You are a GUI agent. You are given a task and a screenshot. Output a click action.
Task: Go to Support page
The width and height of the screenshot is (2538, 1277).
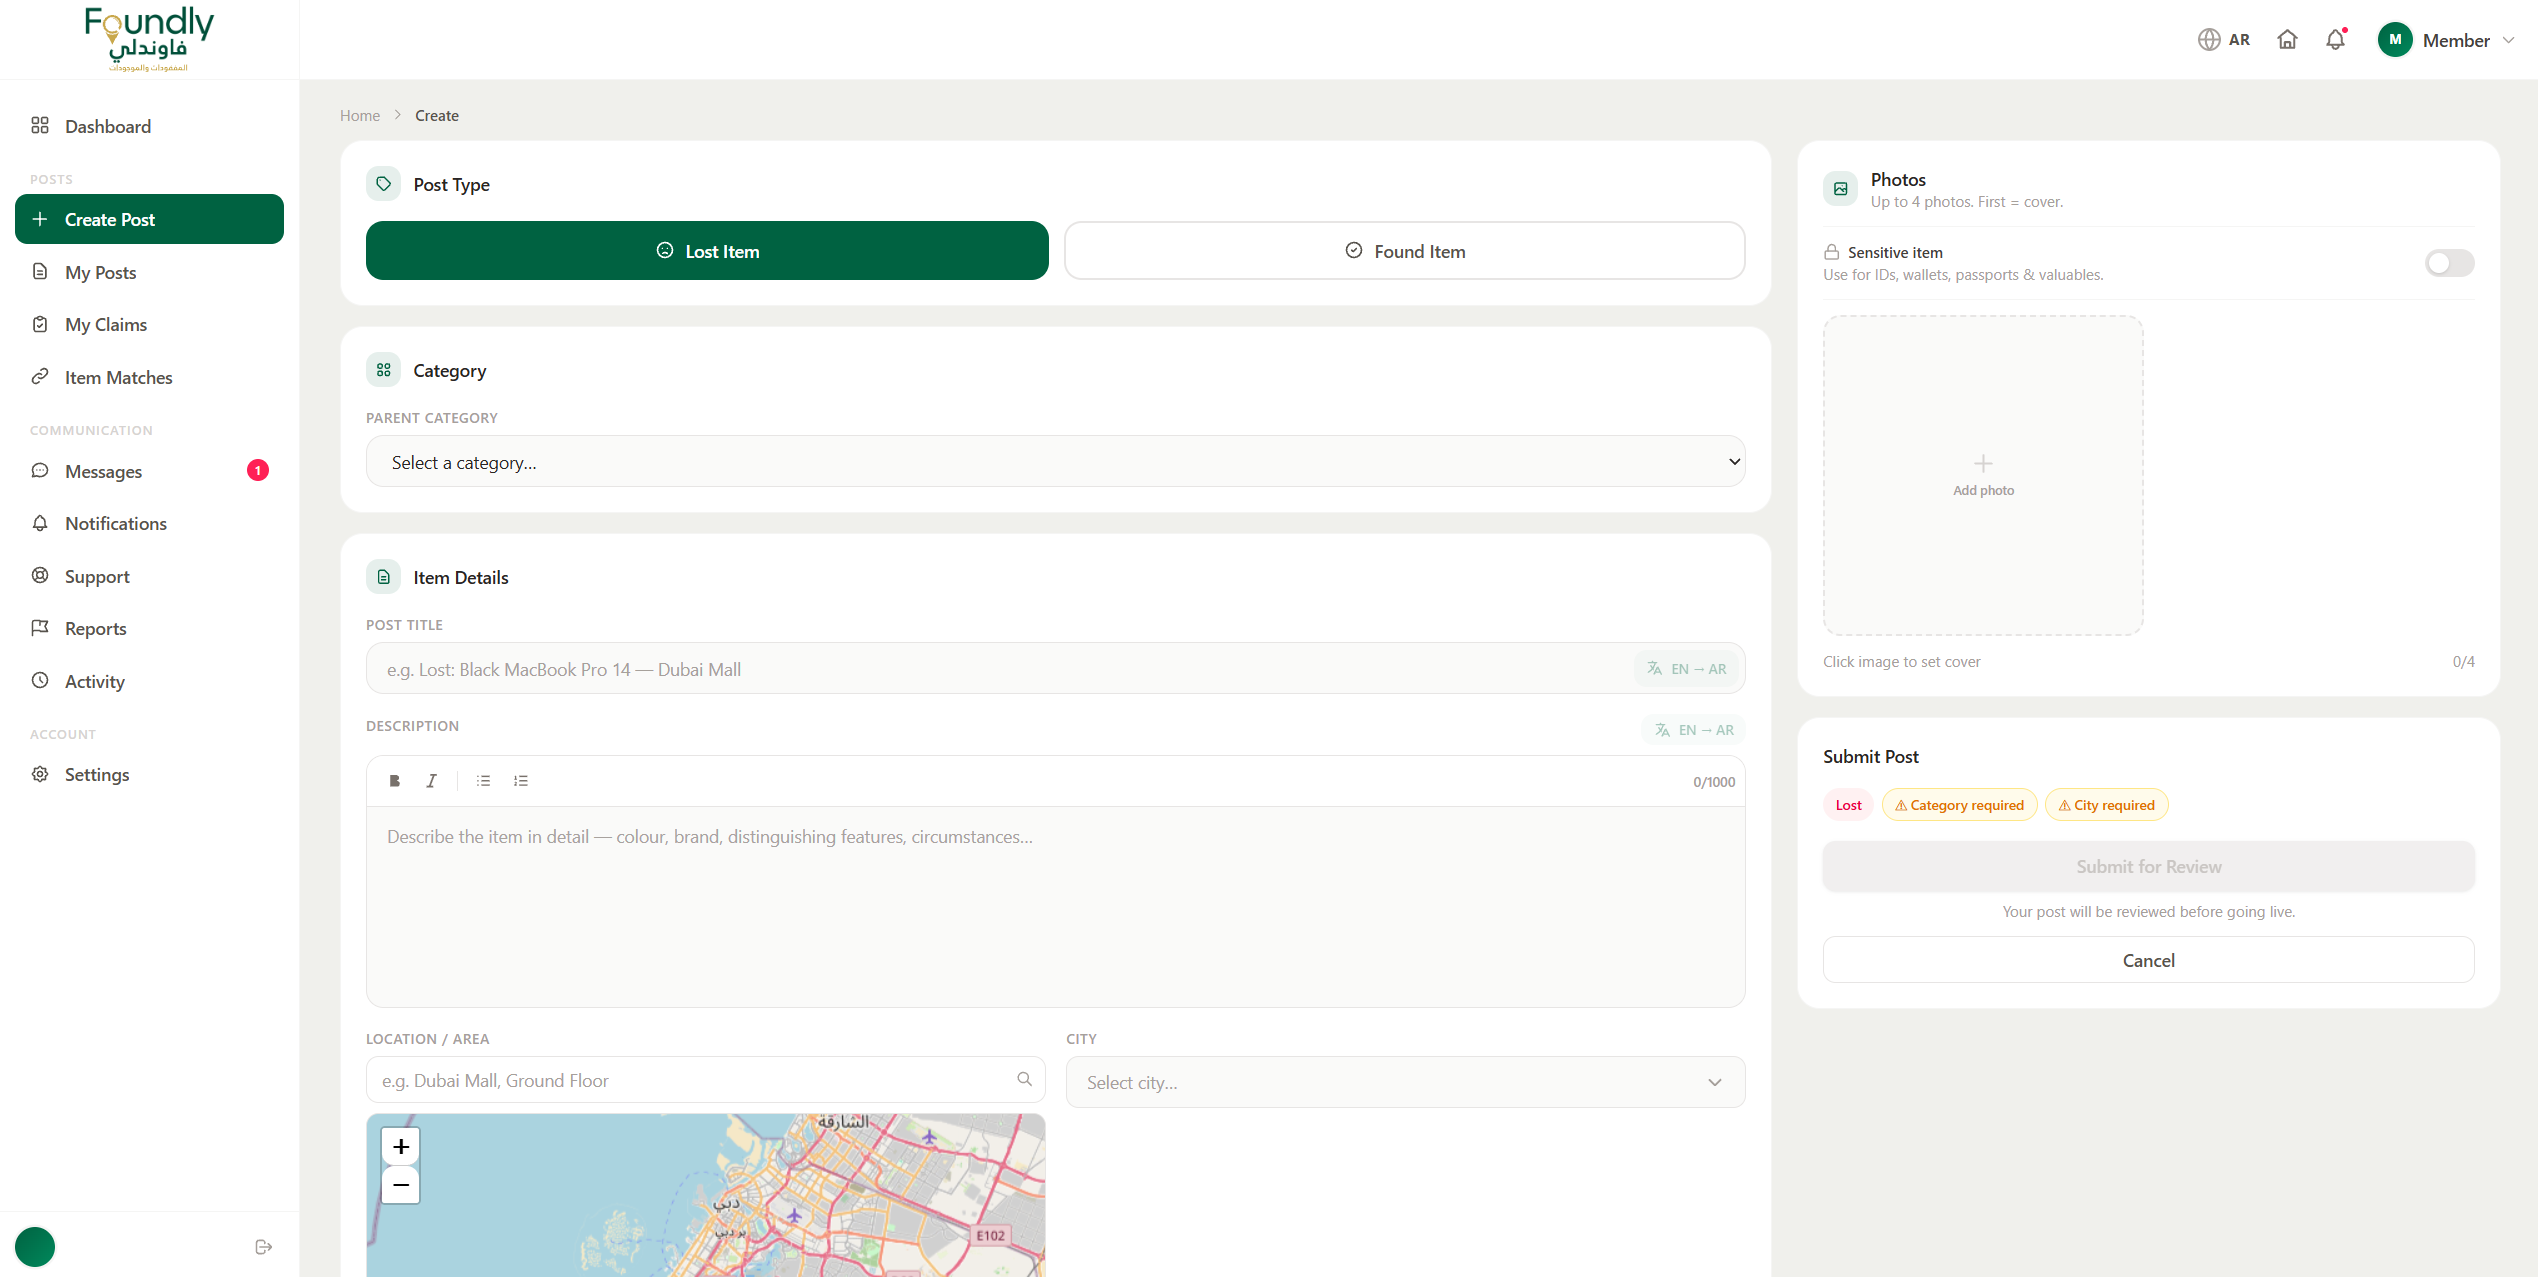149,576
